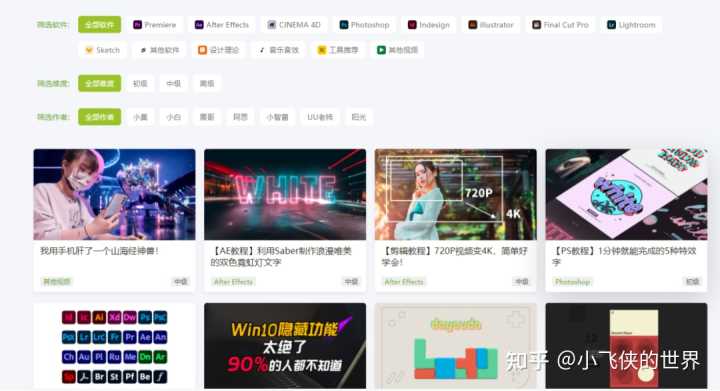Viewport: 720px width, 391px height.
Task: Select the 全部作者 author filter
Action: [100, 117]
